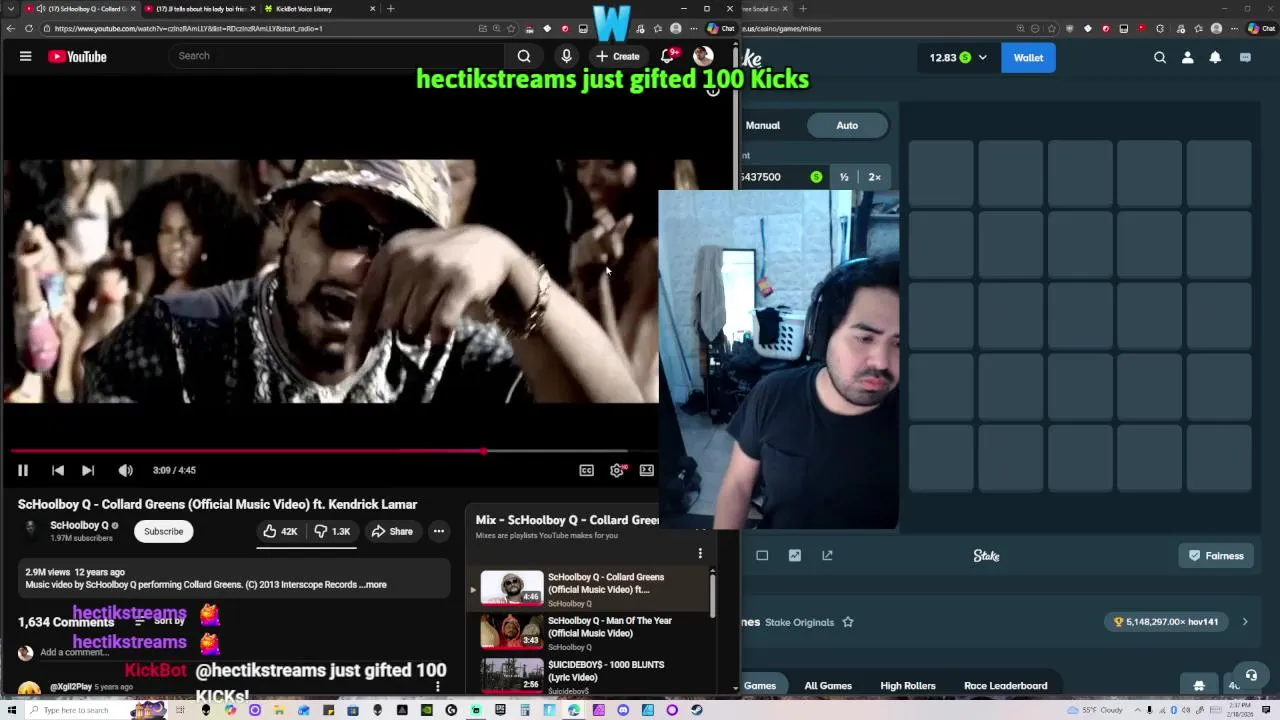Open Mix playlist three-dot options
Viewport: 1280px width, 720px height.
pyautogui.click(x=700, y=553)
